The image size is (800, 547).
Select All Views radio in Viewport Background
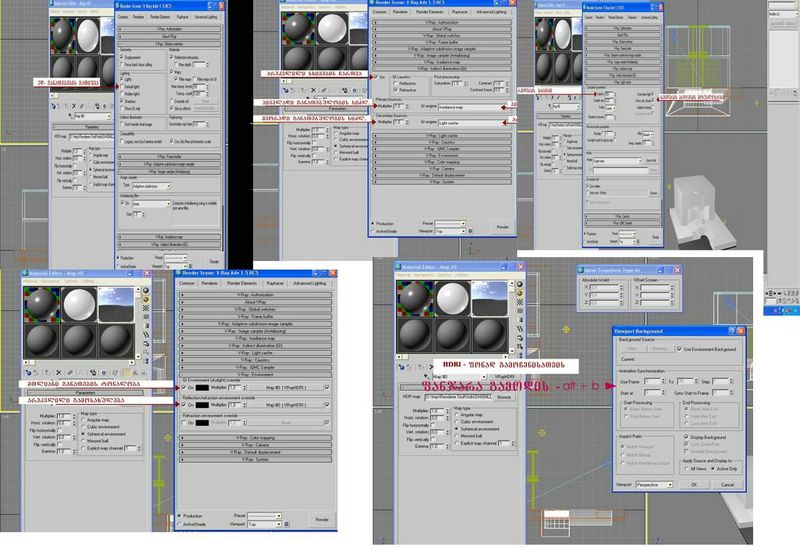point(687,468)
